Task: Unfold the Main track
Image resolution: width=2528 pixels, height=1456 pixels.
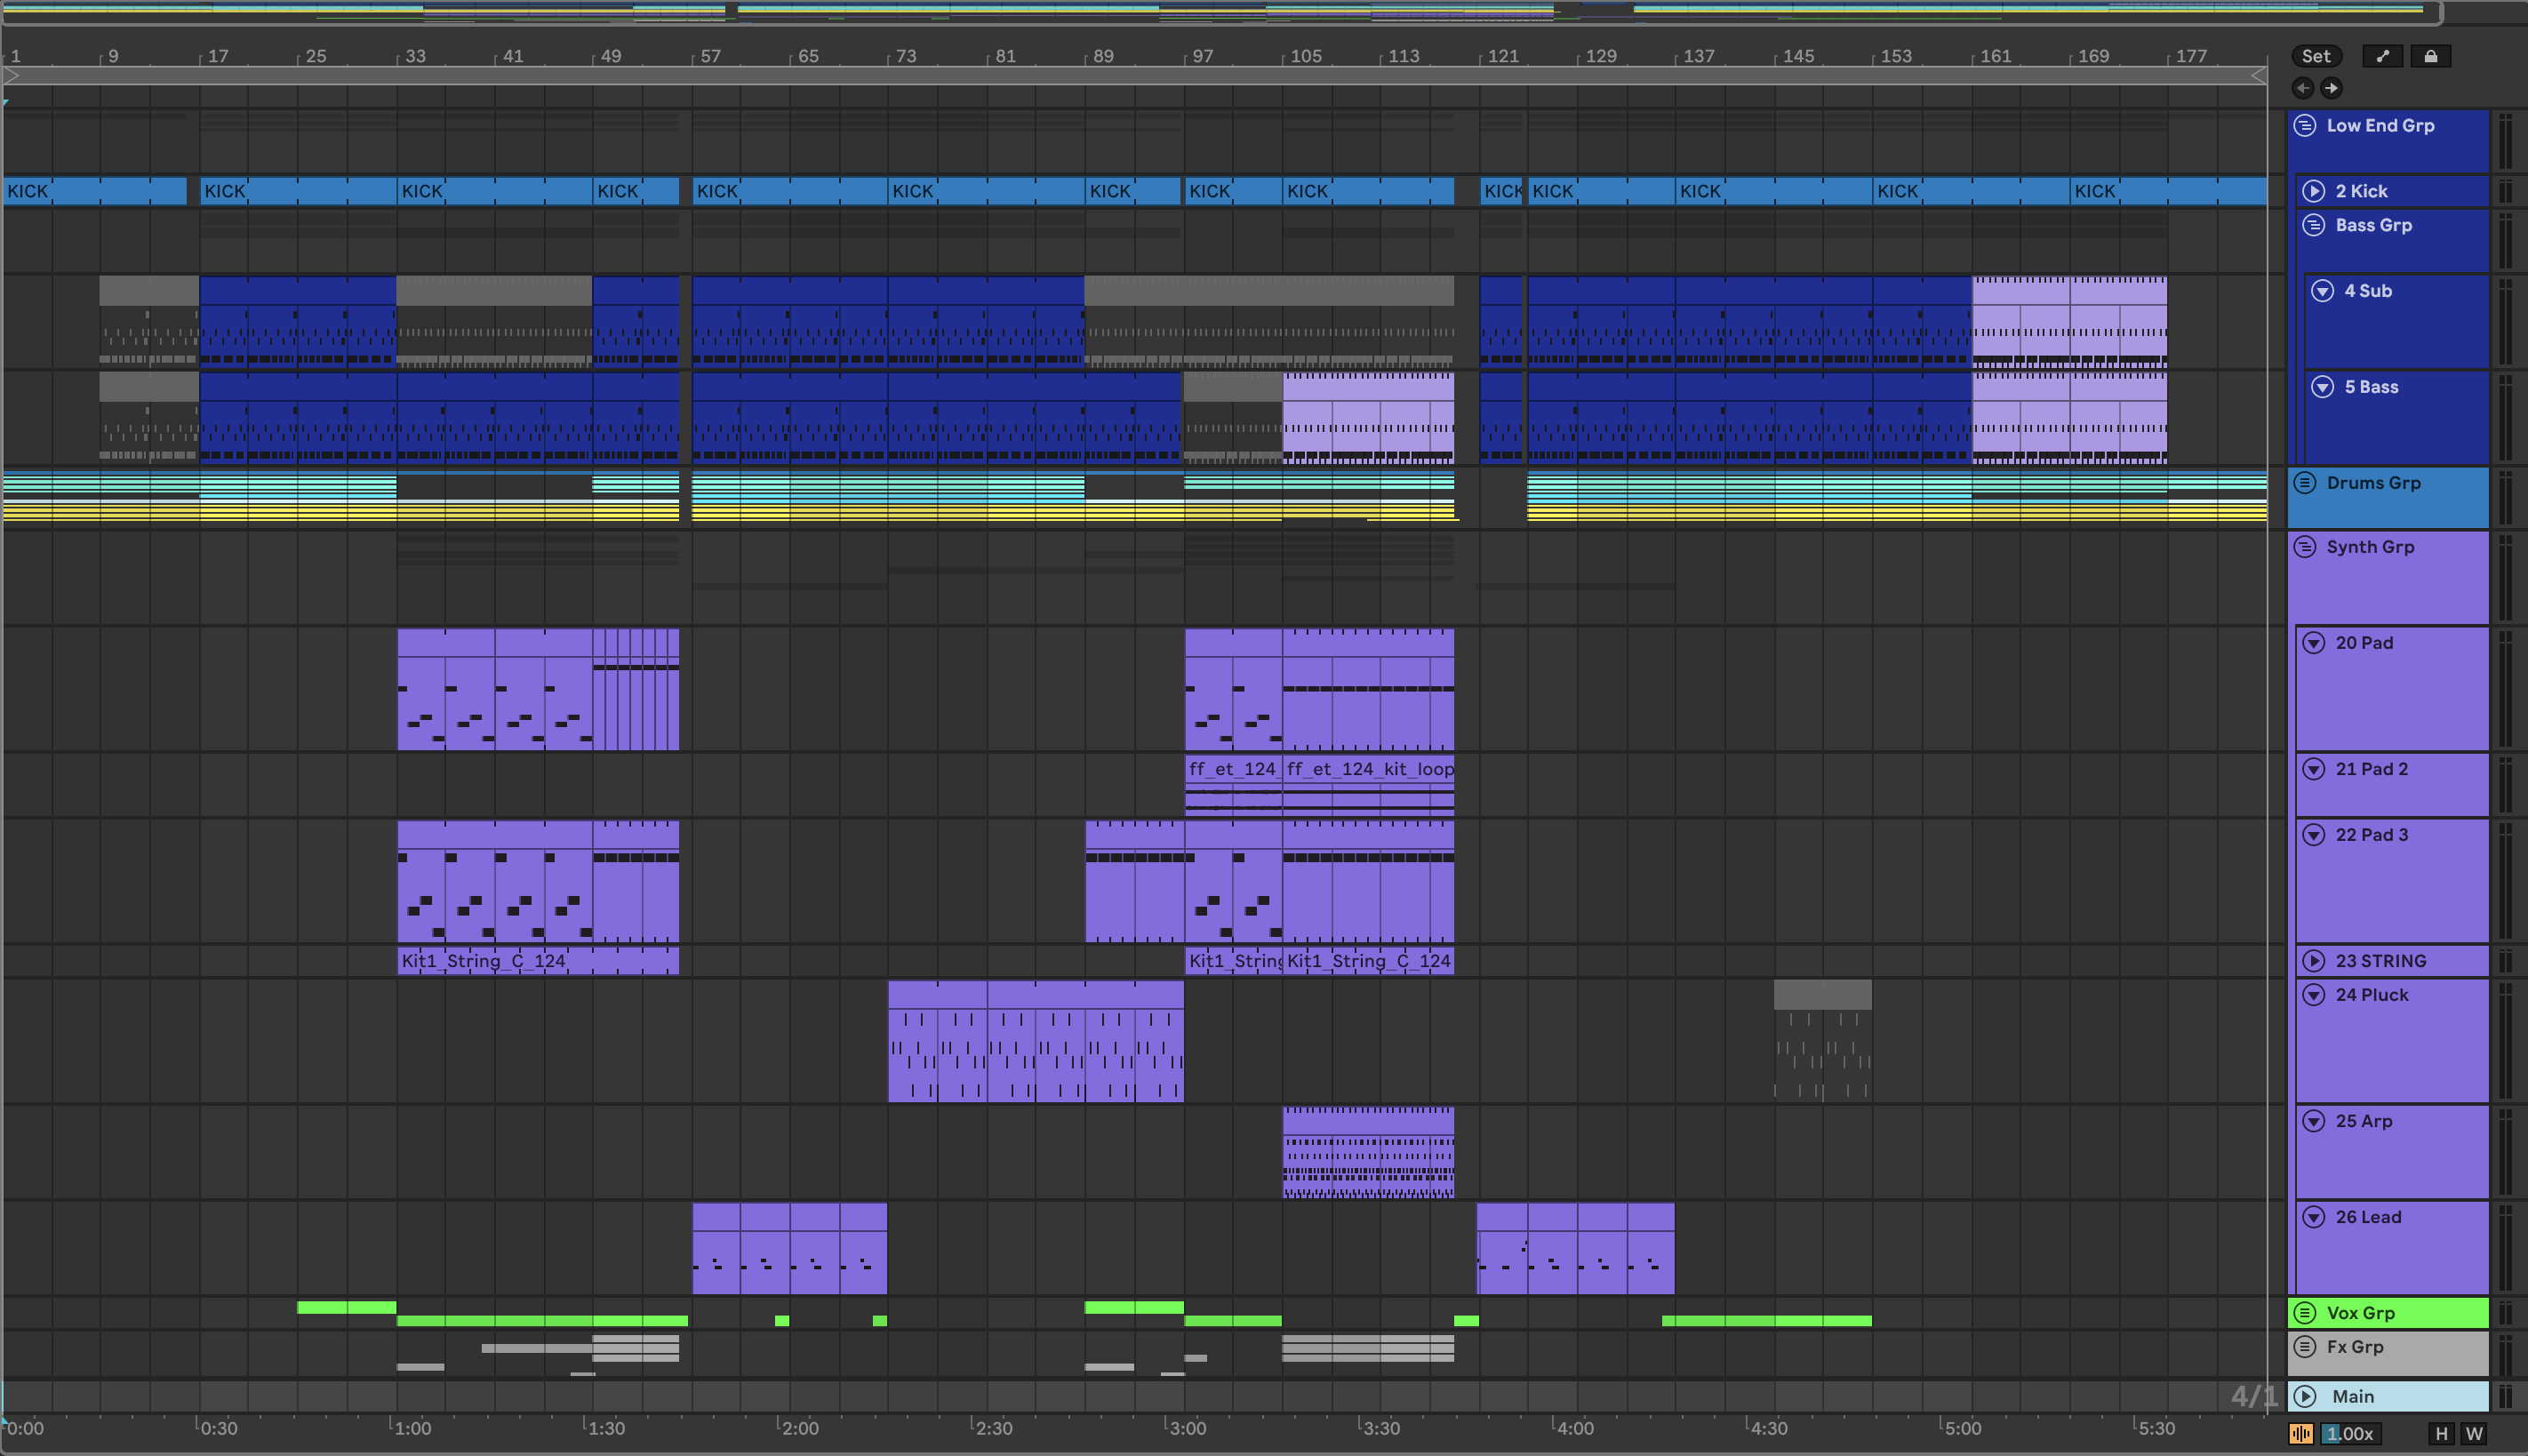Action: tap(2305, 1396)
